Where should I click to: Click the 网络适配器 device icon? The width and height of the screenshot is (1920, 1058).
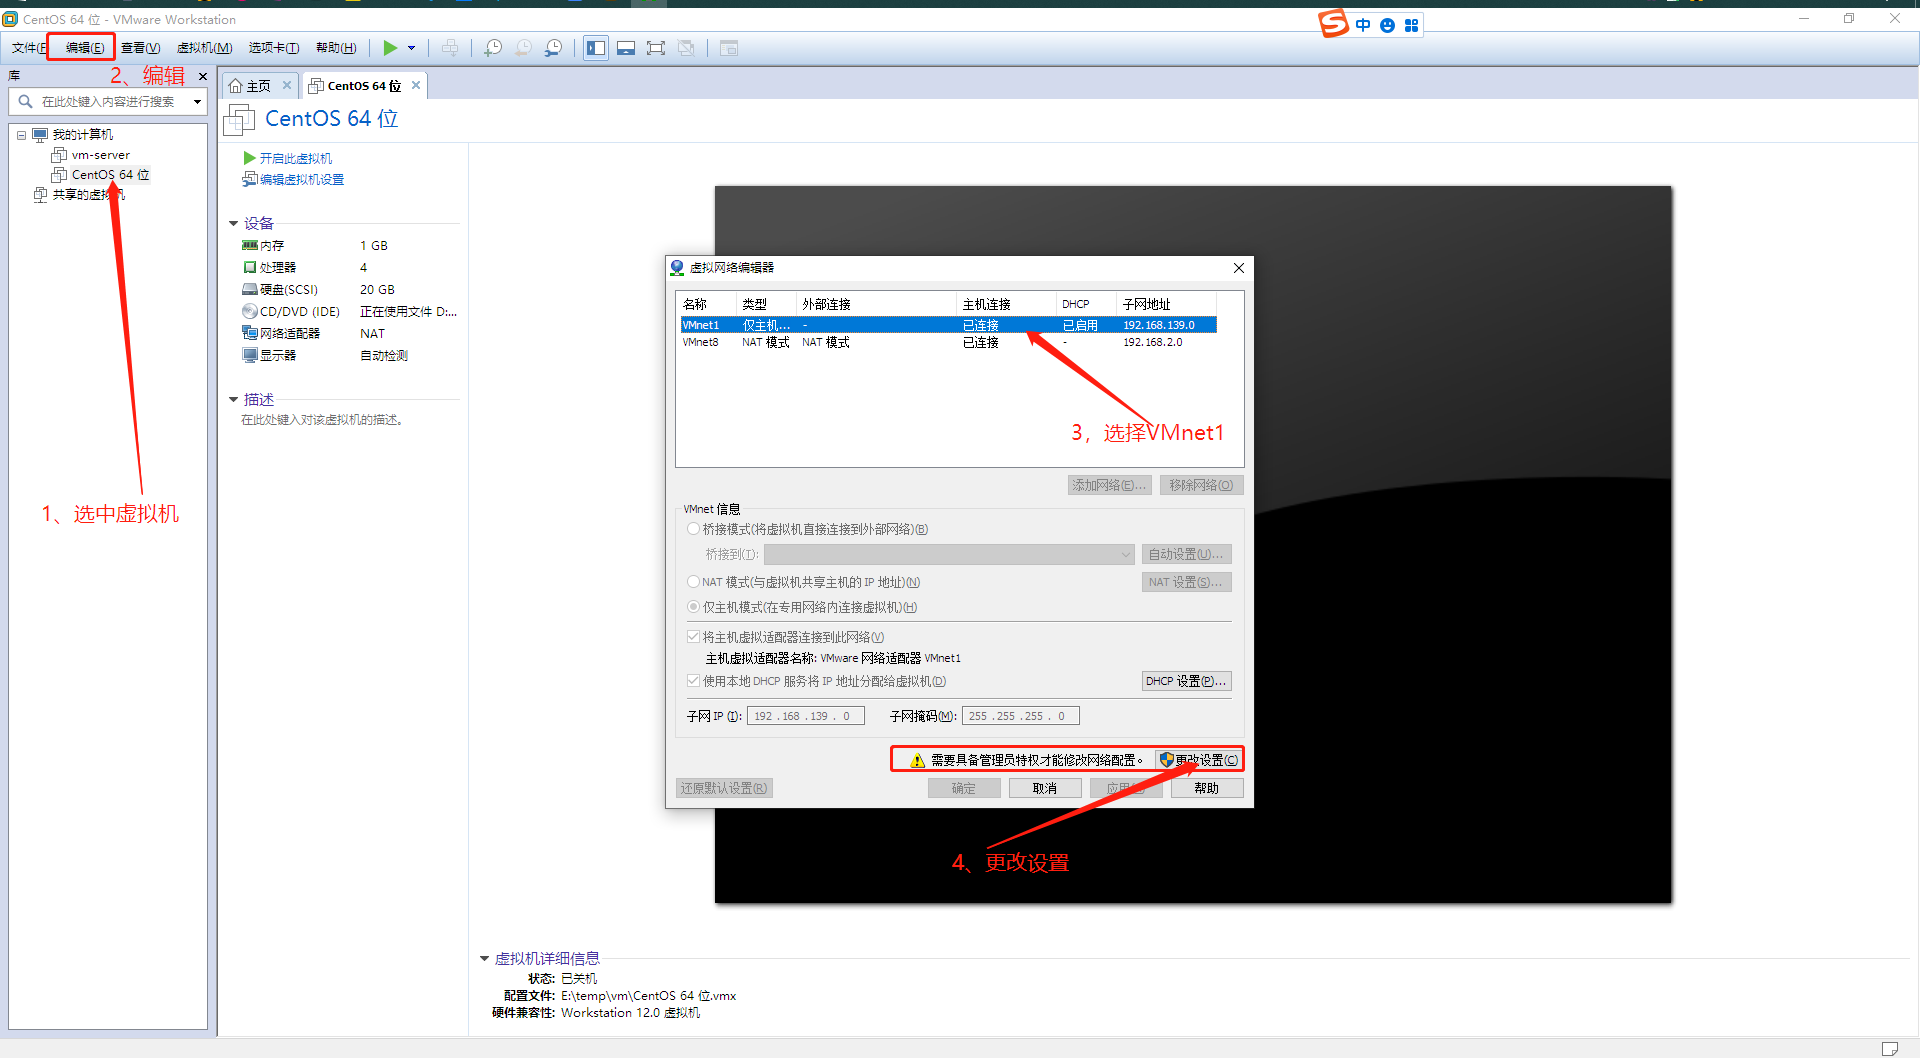pyautogui.click(x=250, y=333)
